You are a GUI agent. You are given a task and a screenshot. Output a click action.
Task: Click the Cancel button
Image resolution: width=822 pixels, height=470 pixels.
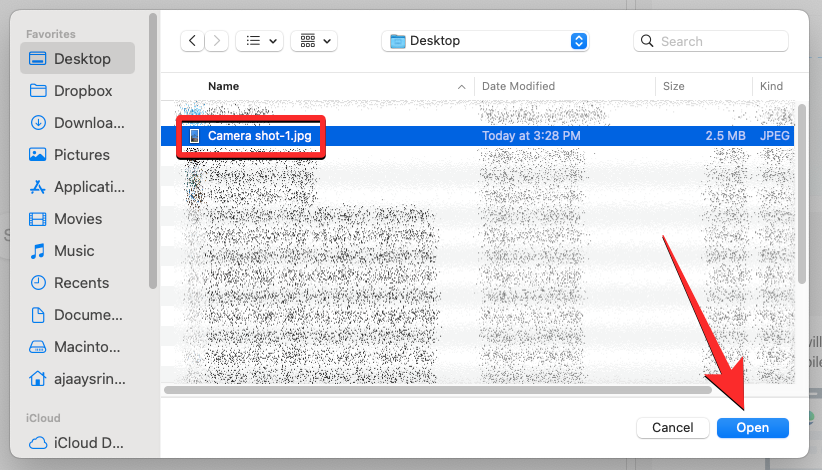pyautogui.click(x=672, y=428)
